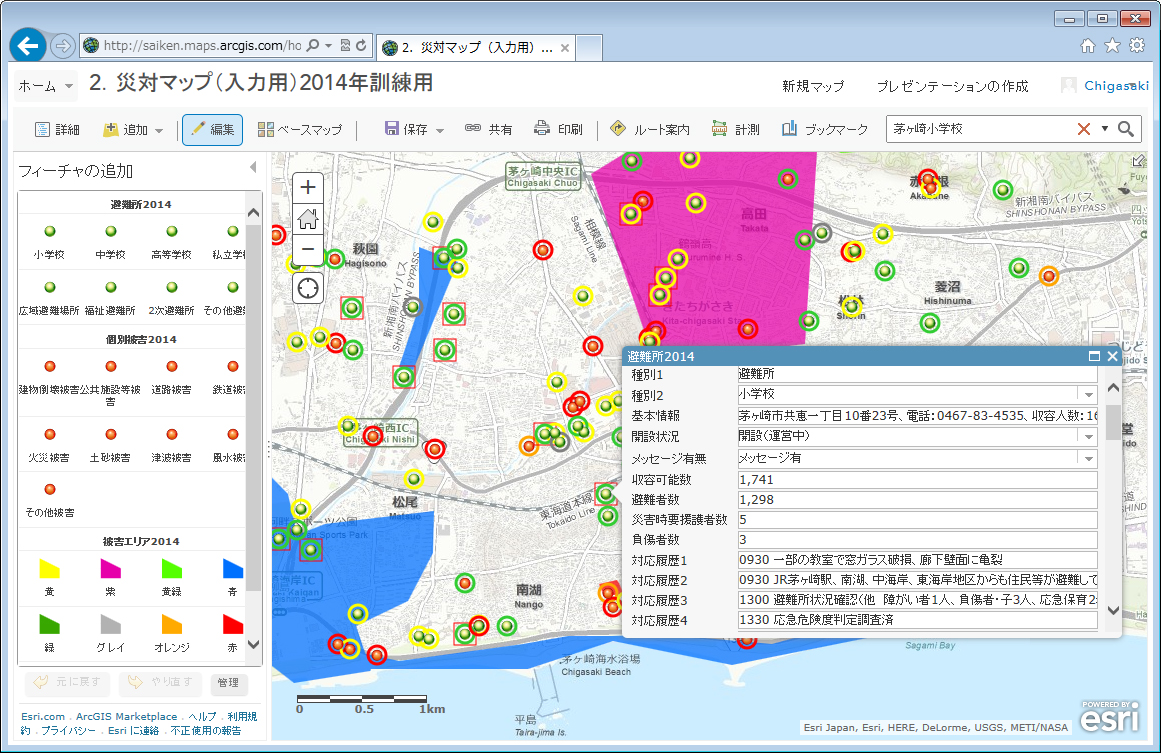The width and height of the screenshot is (1161, 753).
Task: Select the 紫 purple area swatch
Action: pyautogui.click(x=110, y=570)
